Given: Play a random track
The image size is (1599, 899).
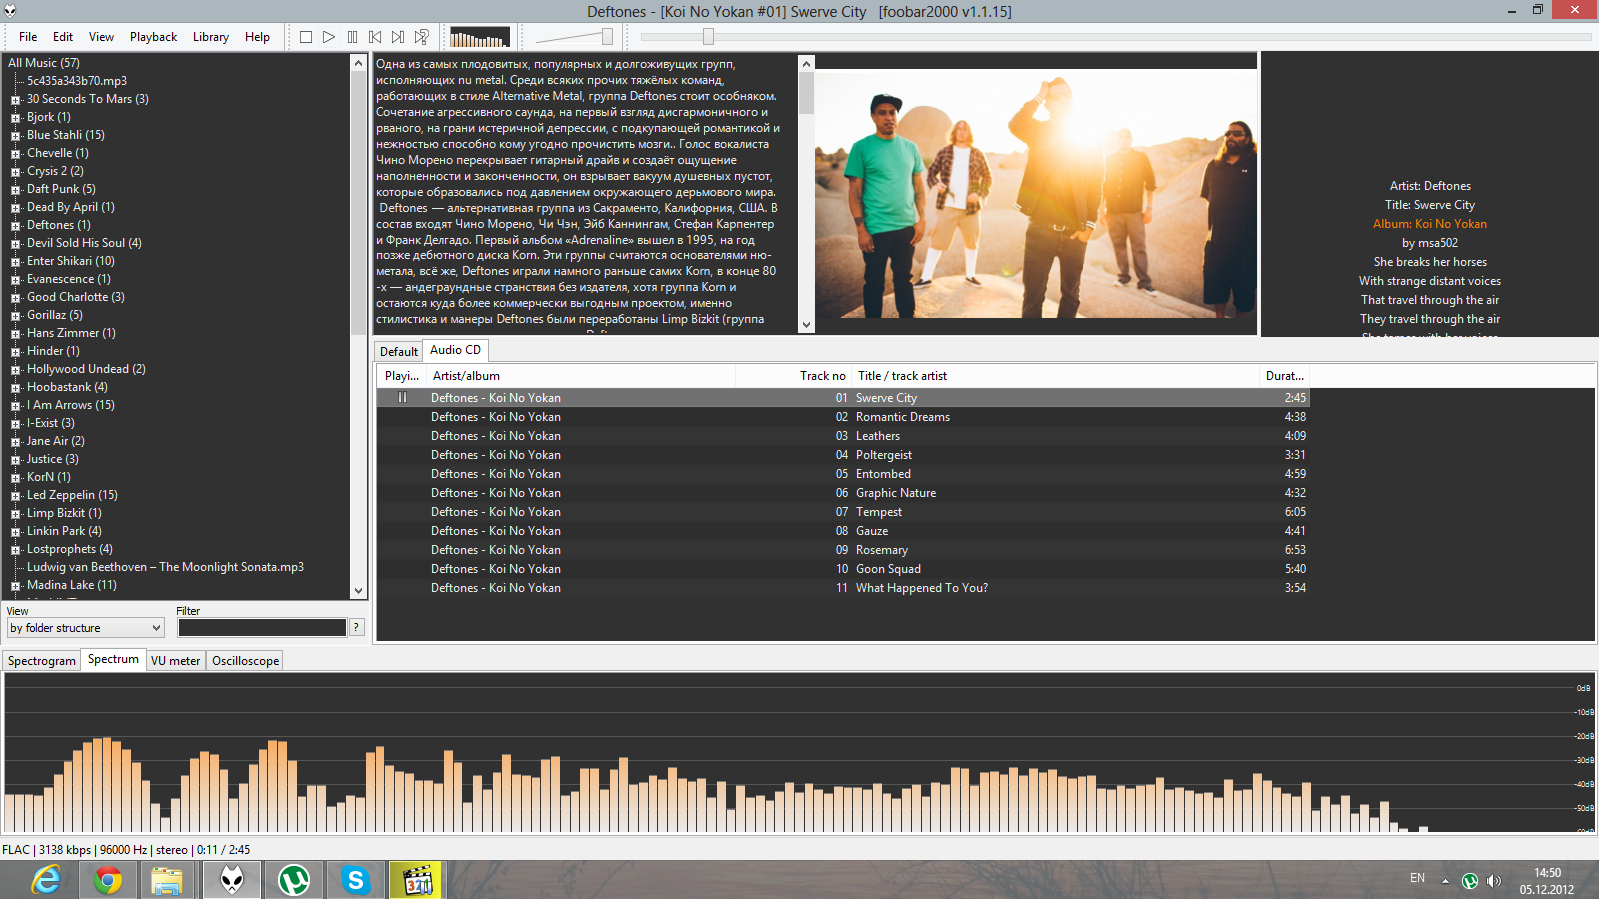Looking at the screenshot, I should pyautogui.click(x=422, y=37).
